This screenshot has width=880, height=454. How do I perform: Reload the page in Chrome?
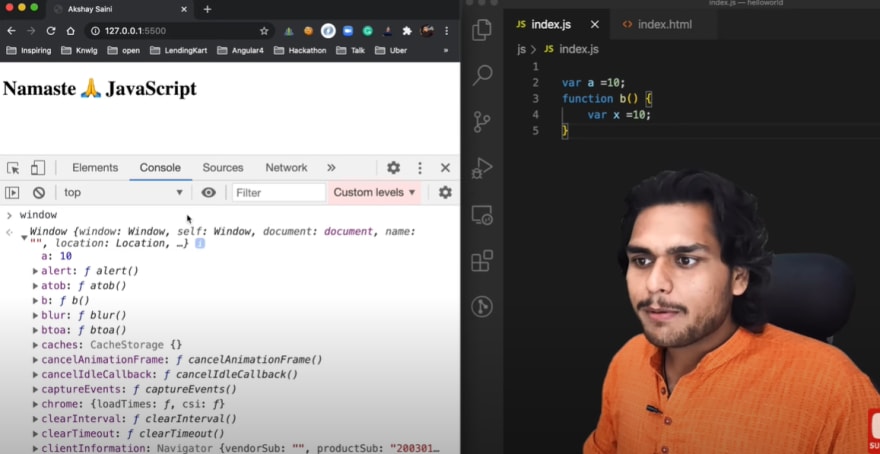51,31
